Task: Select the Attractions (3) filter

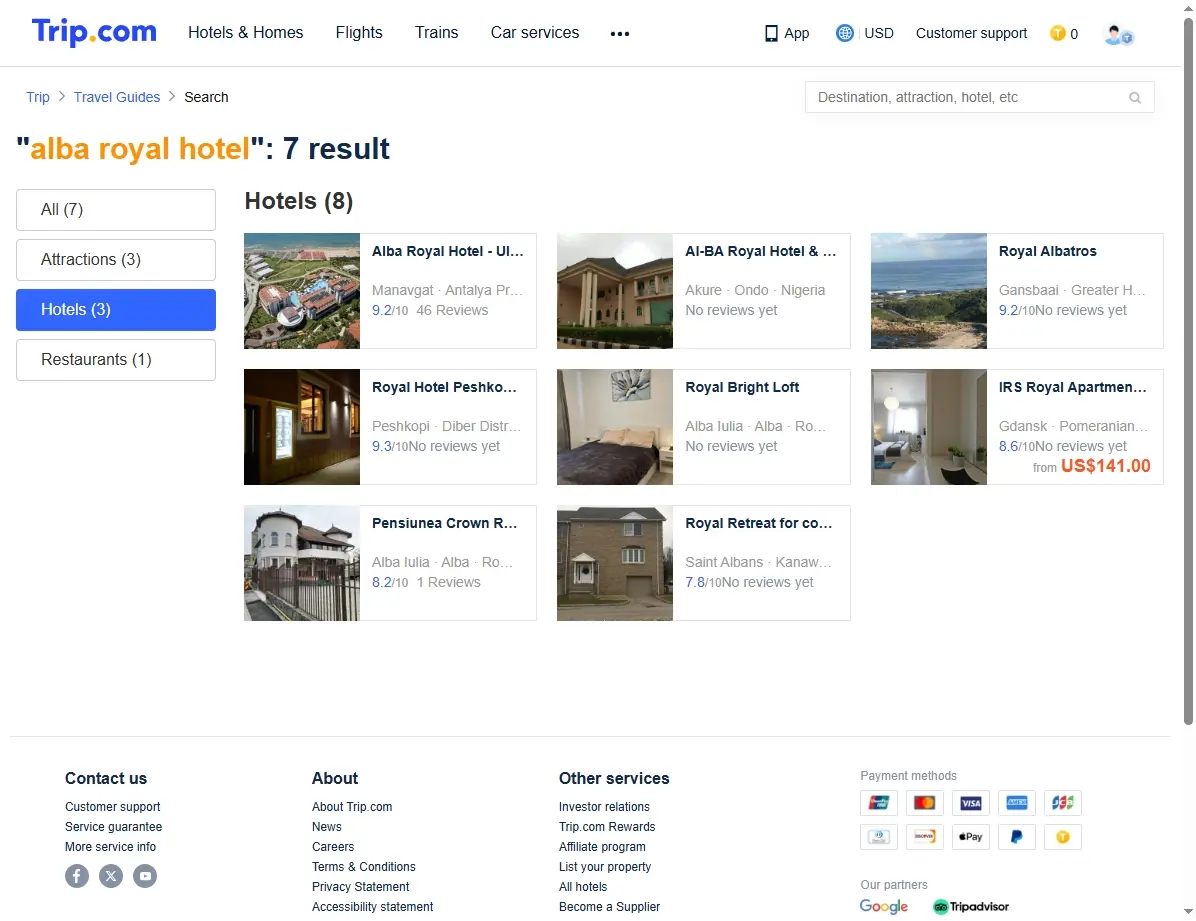Action: pos(116,259)
